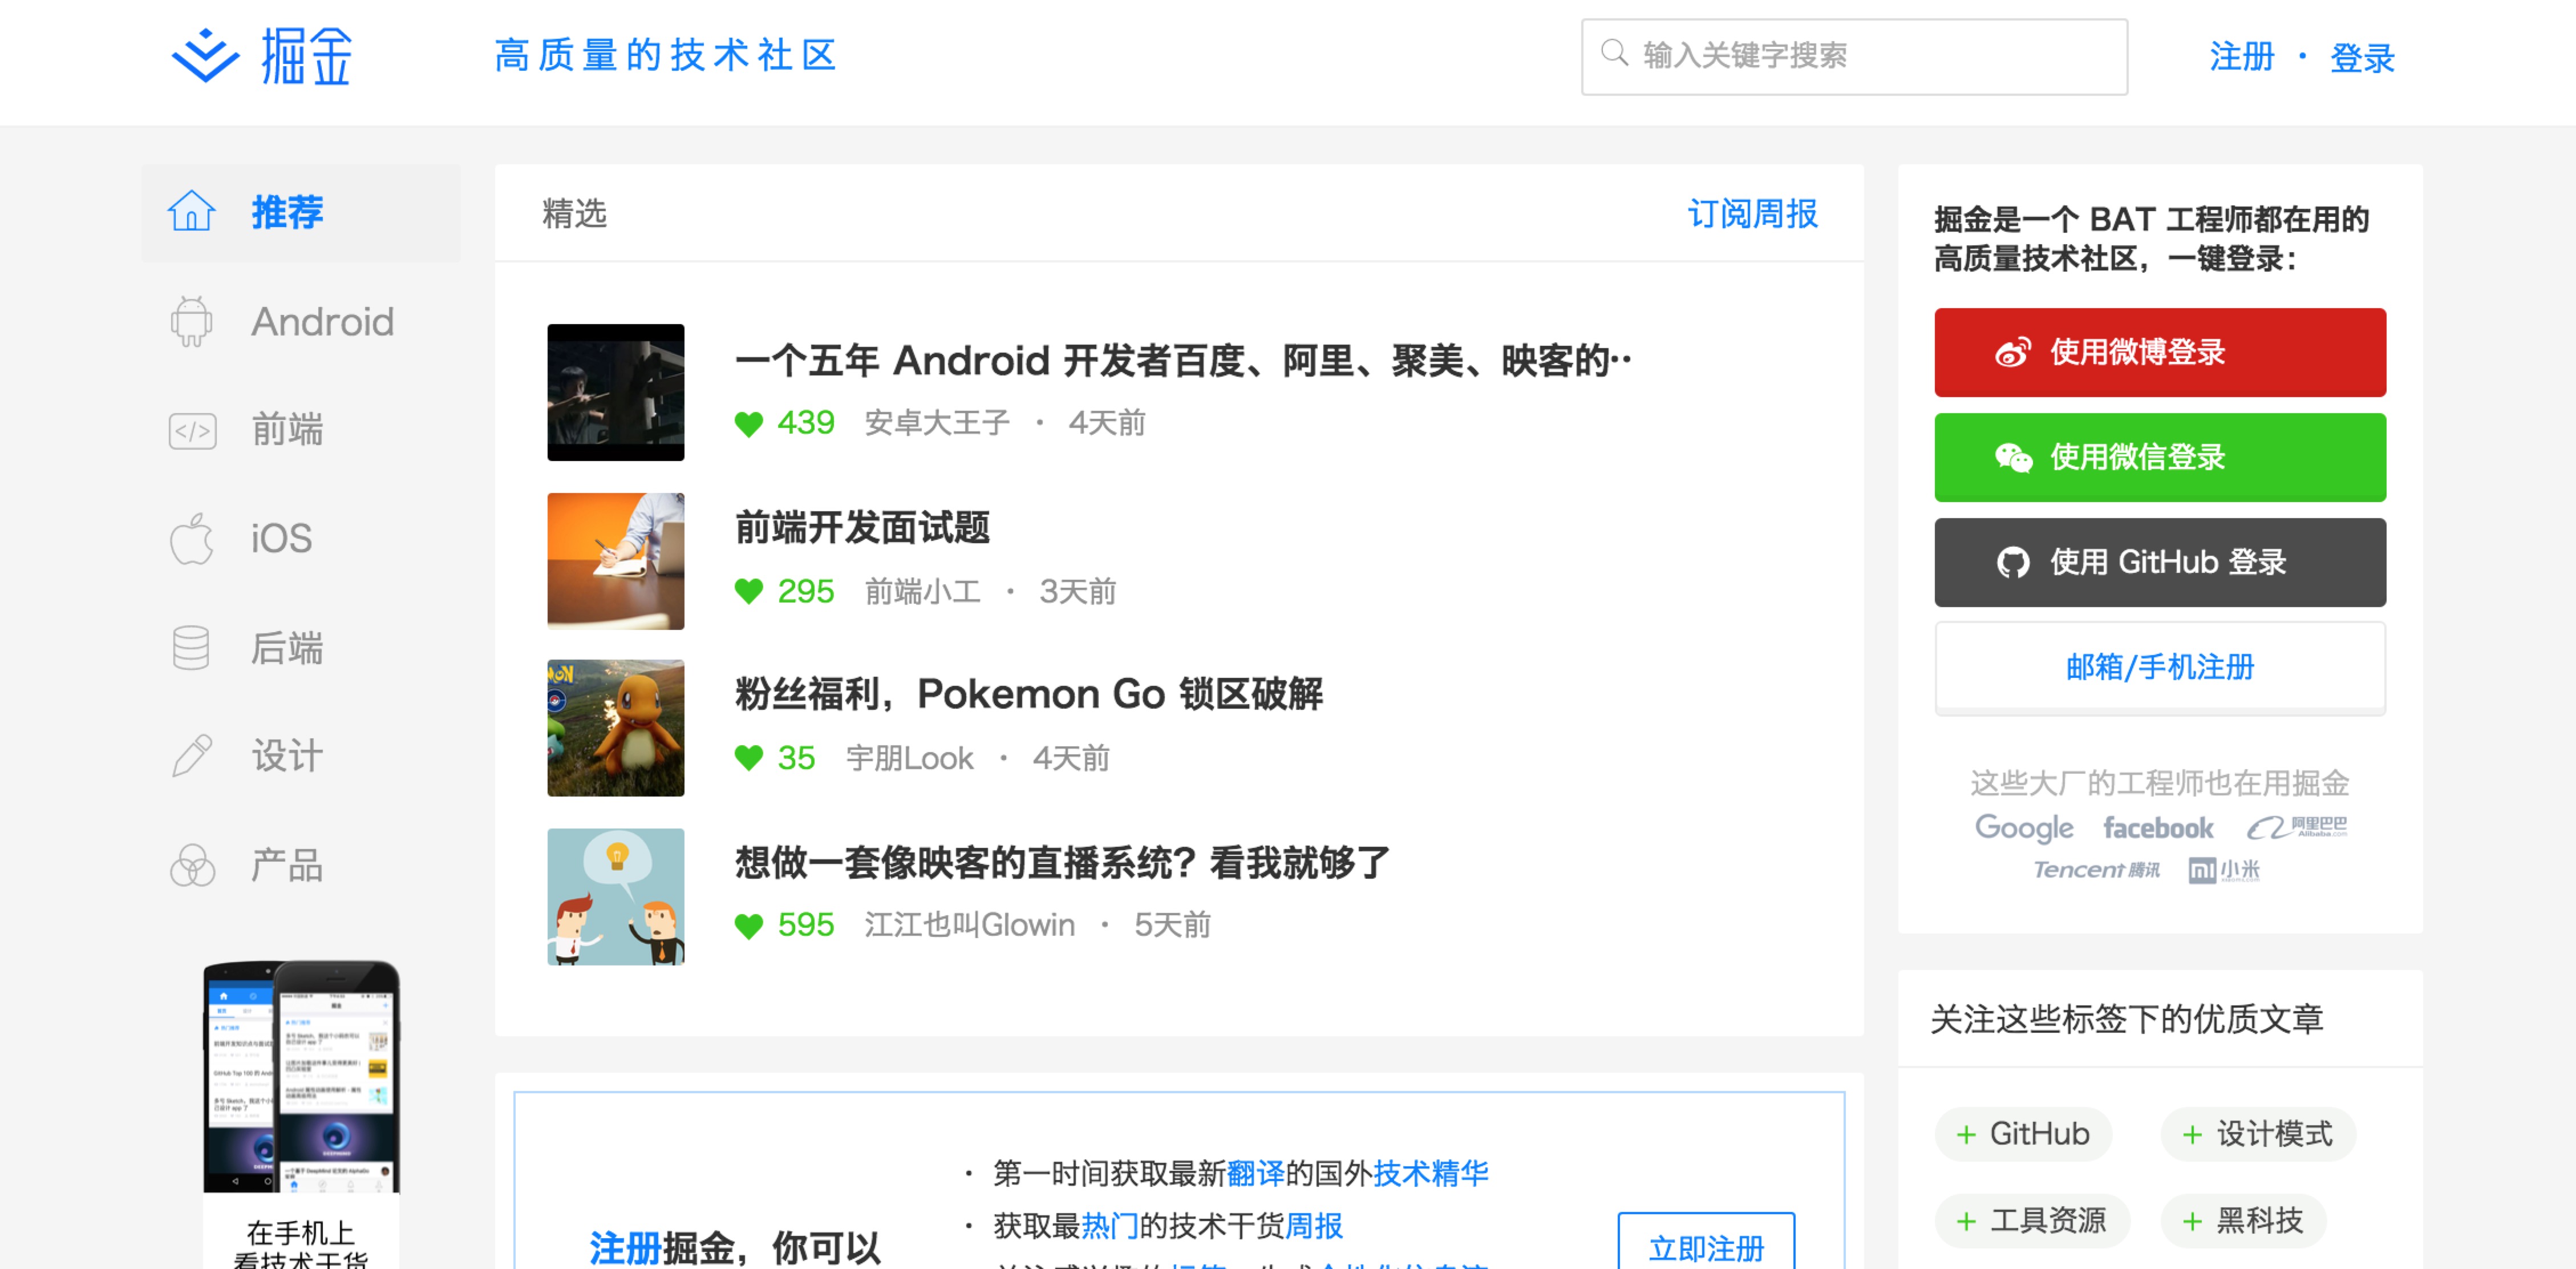Screen dimensions: 2576x1269
Task: Click the pencil icon for 设计
Action: point(191,755)
